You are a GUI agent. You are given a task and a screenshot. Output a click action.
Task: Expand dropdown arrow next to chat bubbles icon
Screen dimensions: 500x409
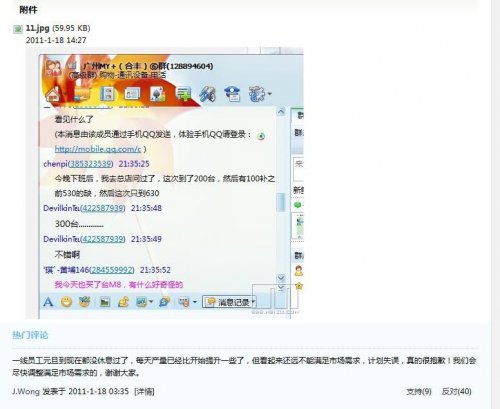click(x=195, y=302)
